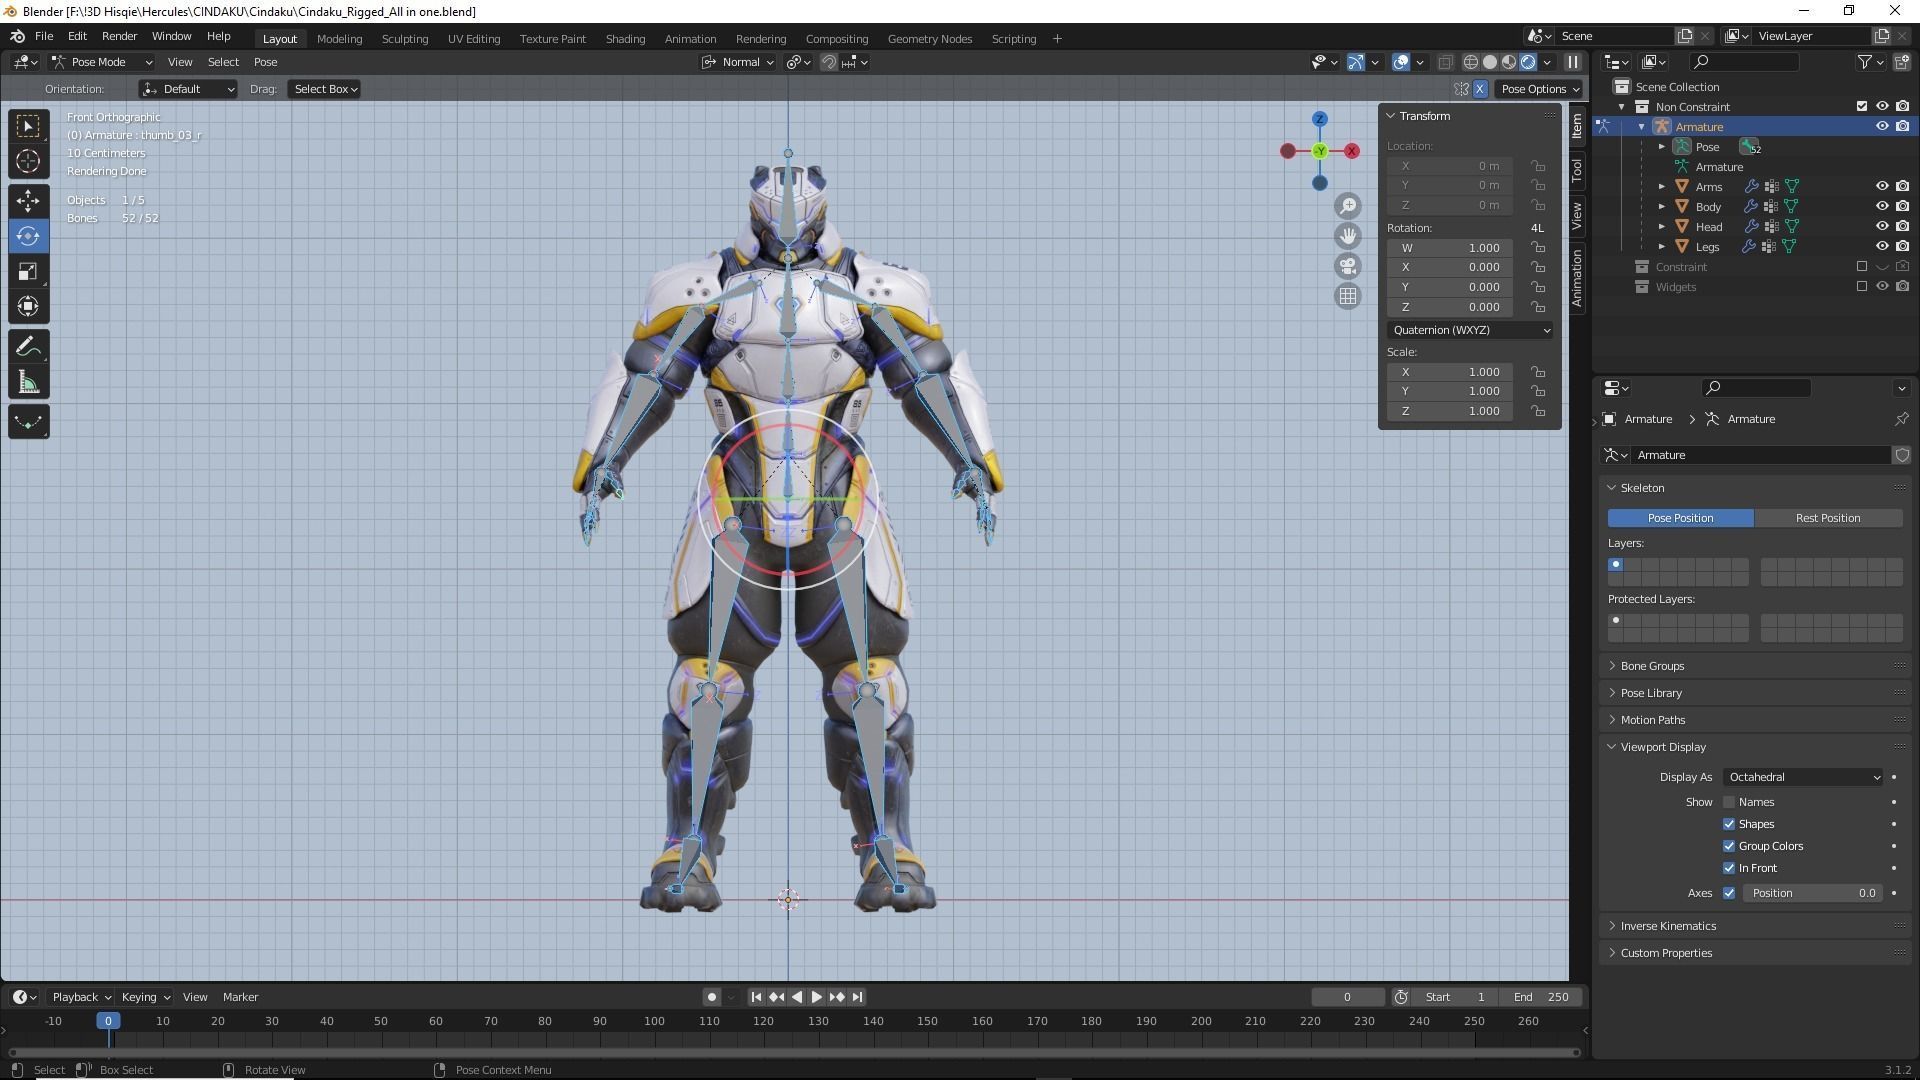Click the Pose Position button
Image resolution: width=1920 pixels, height=1080 pixels.
point(1680,518)
